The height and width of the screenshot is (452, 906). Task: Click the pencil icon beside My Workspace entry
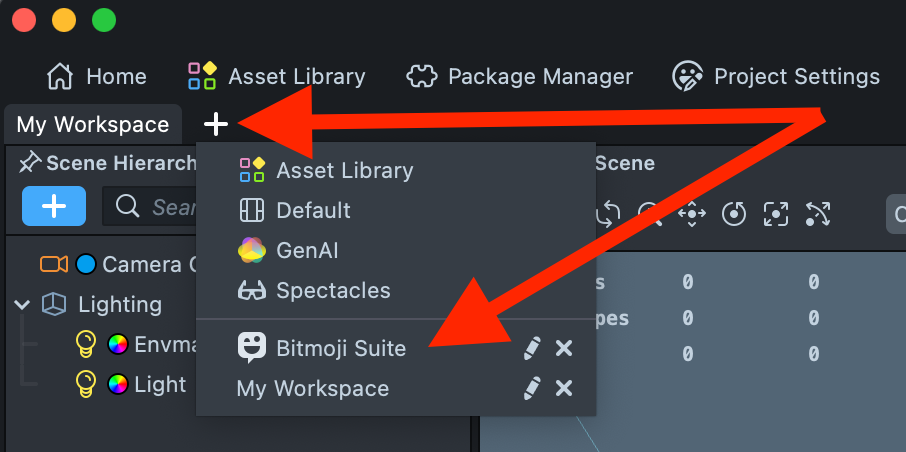coord(532,388)
